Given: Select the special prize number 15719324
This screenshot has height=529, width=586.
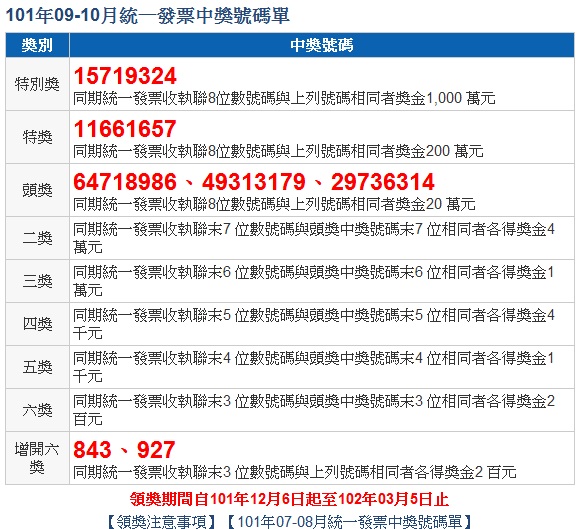Looking at the screenshot, I should click(125, 76).
